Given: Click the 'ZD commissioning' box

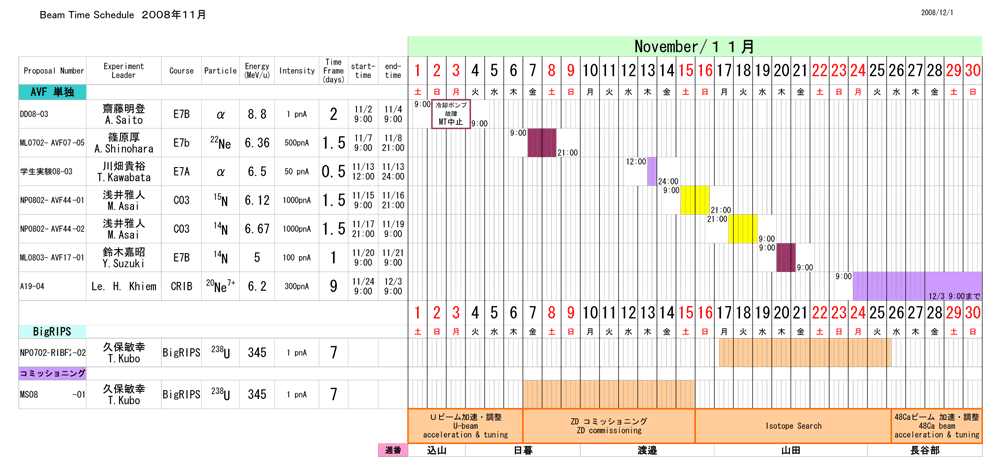Looking at the screenshot, I should (x=608, y=425).
